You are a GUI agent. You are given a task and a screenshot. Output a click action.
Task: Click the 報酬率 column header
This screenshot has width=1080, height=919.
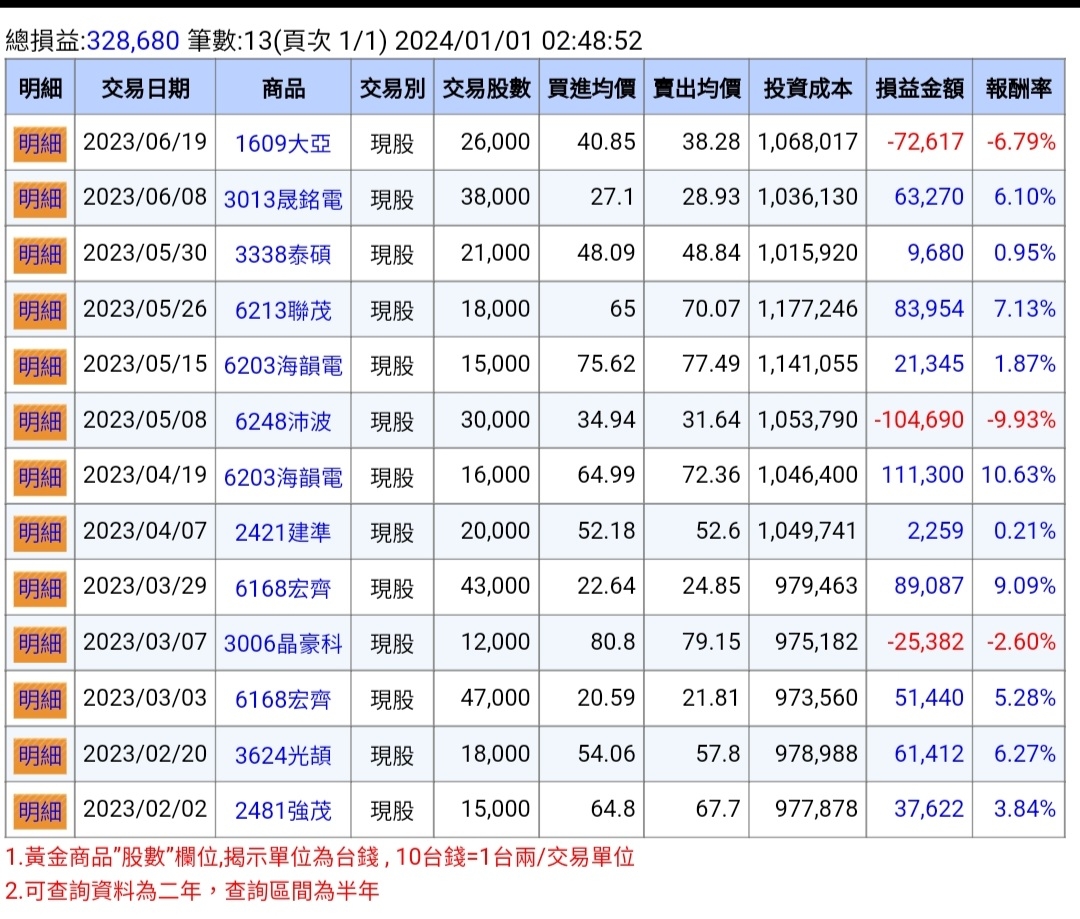coord(1019,87)
